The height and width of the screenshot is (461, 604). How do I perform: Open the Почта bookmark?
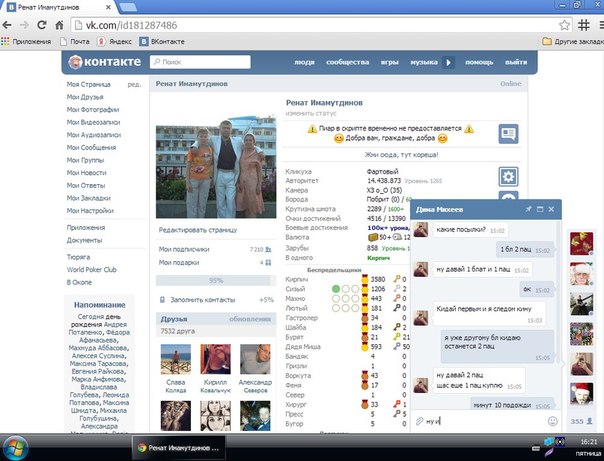[75, 42]
